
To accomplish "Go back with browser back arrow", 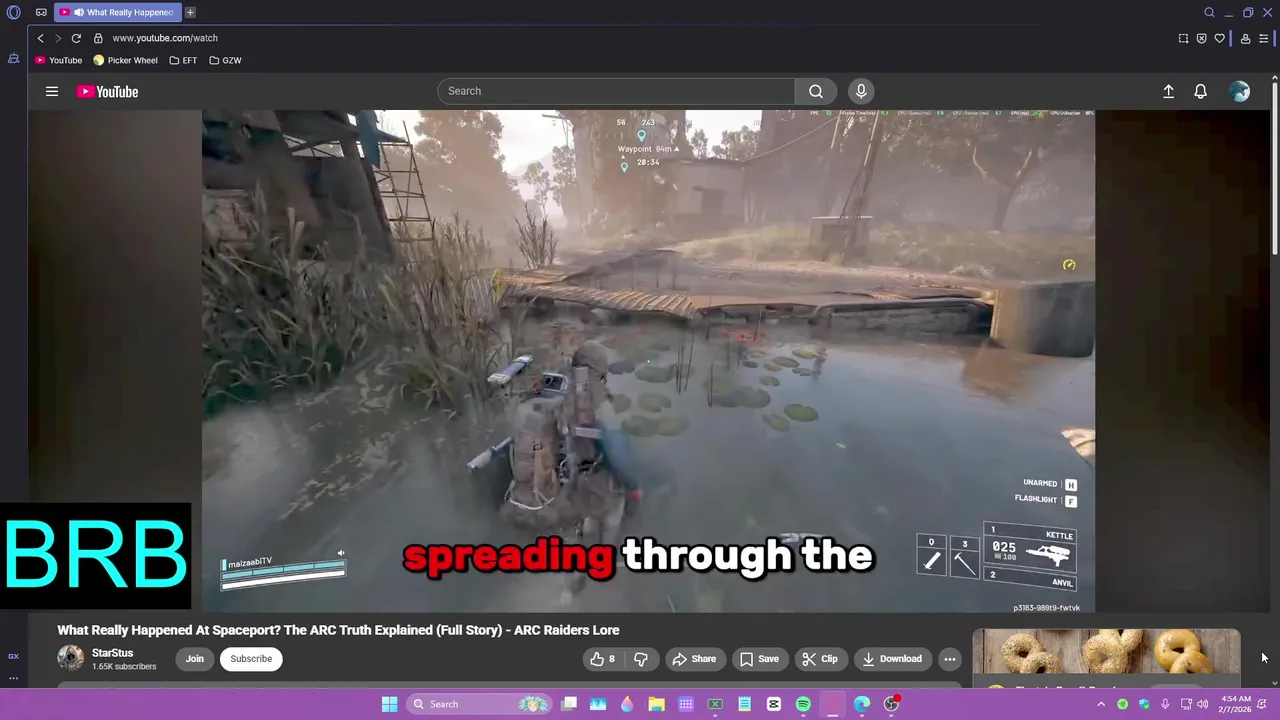I will [40, 38].
